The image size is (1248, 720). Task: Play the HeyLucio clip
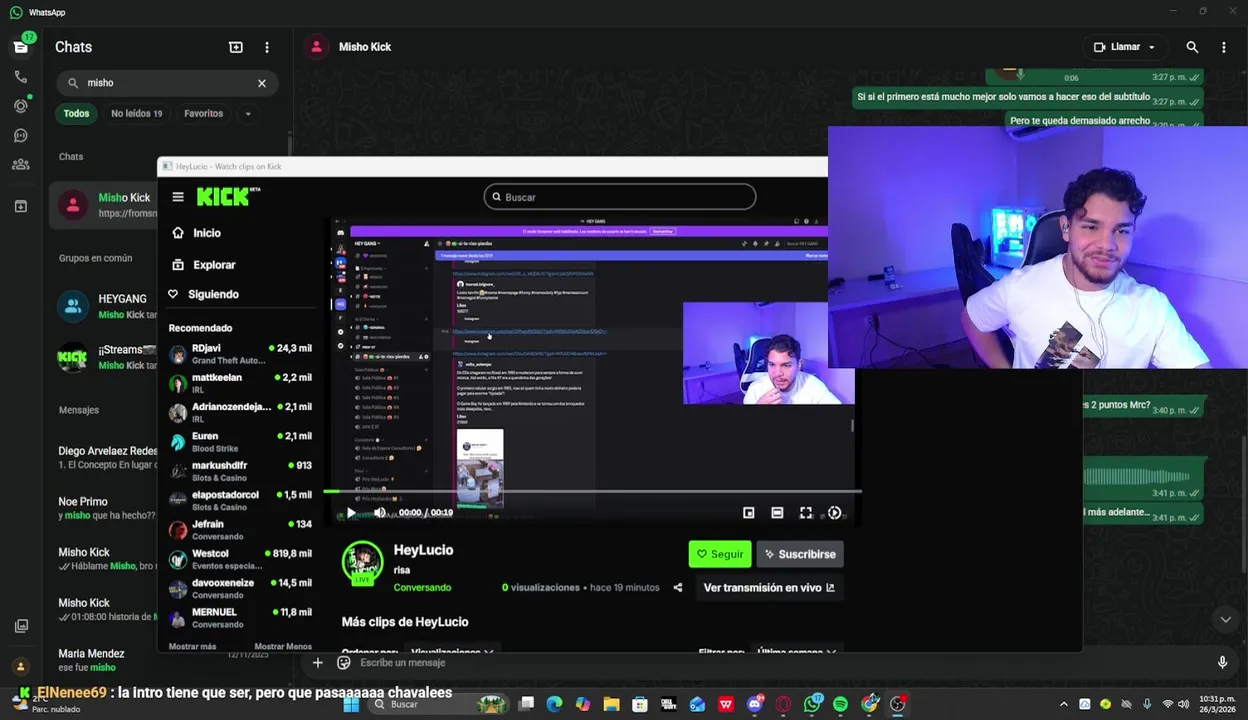351,513
